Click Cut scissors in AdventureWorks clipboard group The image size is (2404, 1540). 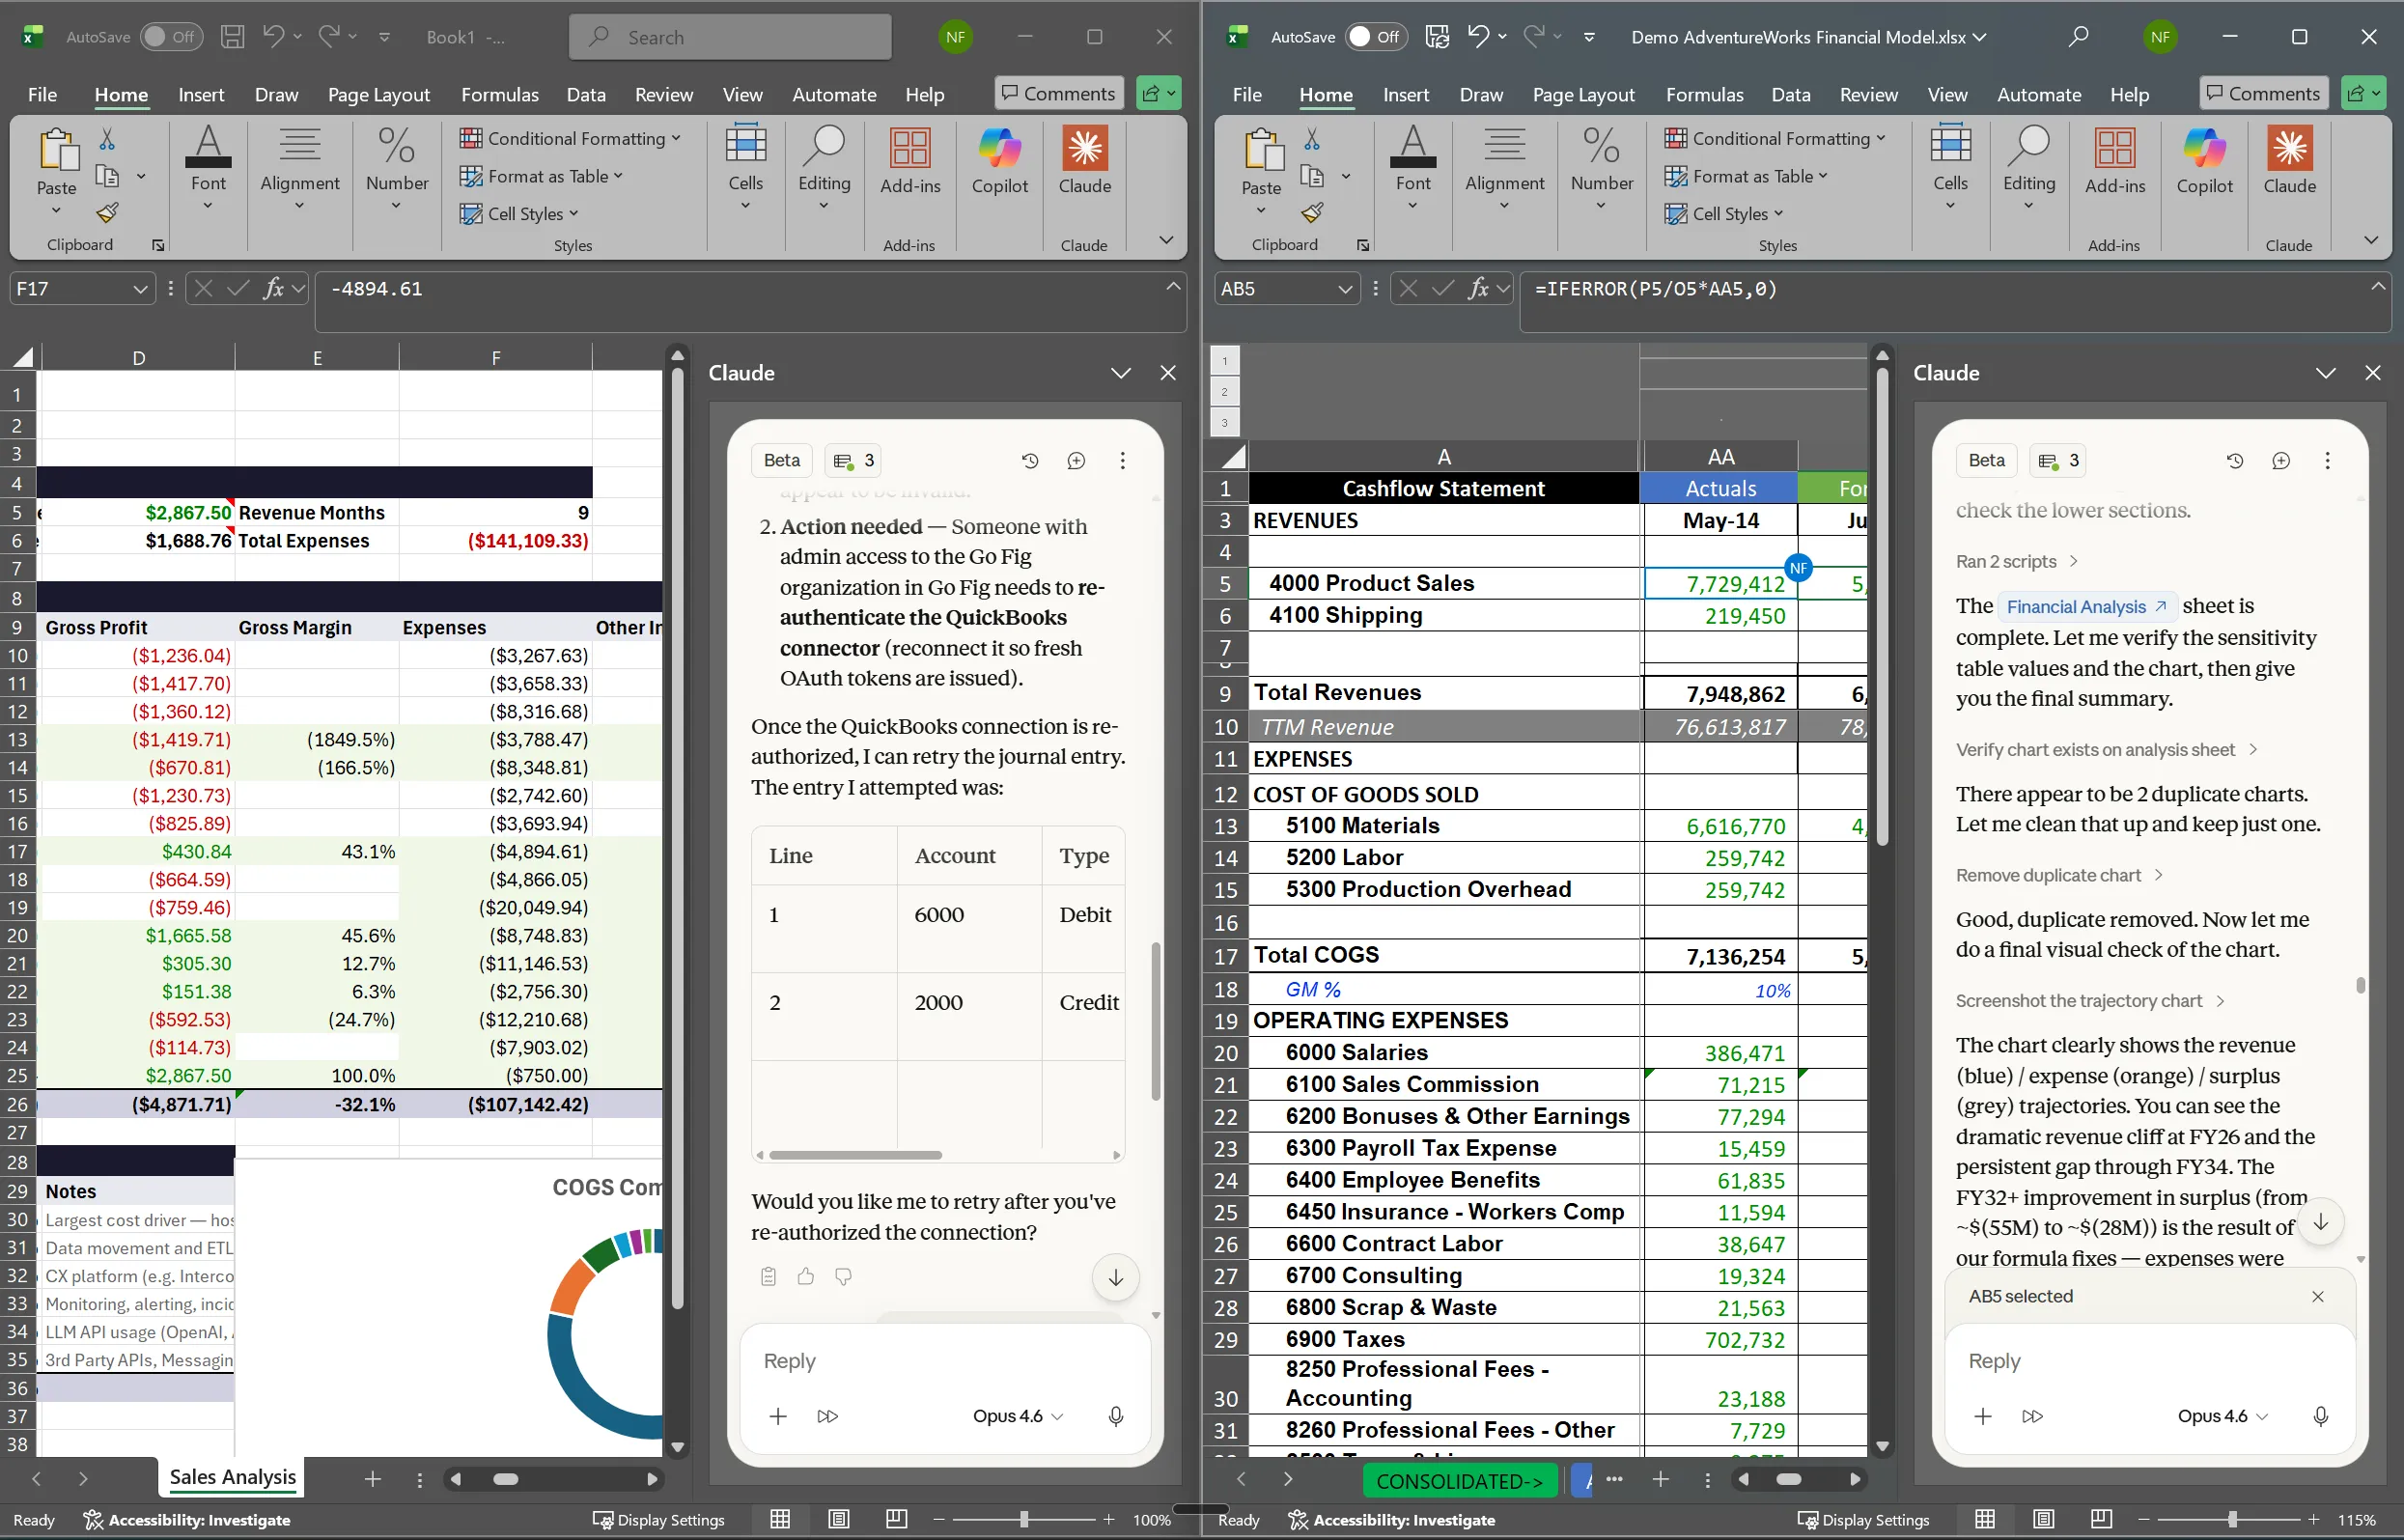point(1312,138)
